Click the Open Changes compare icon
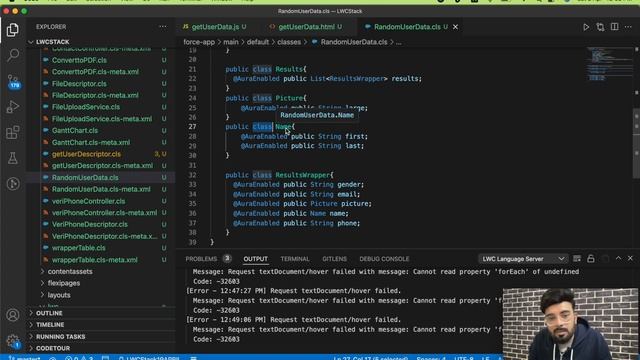 (600, 27)
